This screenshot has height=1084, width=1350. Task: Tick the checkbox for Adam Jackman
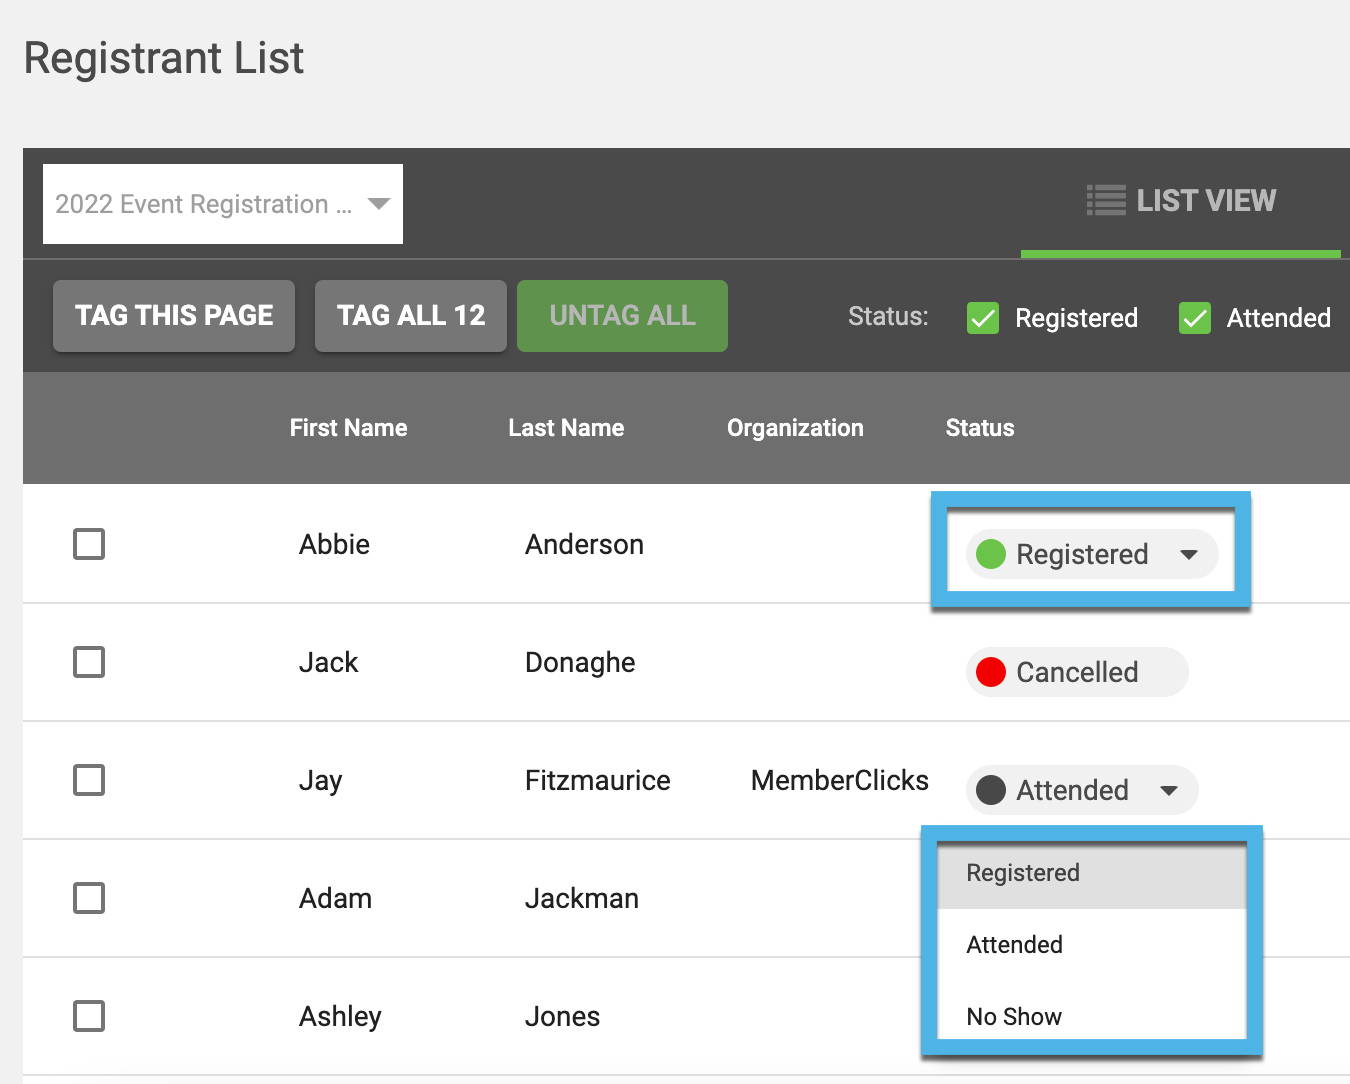[89, 898]
